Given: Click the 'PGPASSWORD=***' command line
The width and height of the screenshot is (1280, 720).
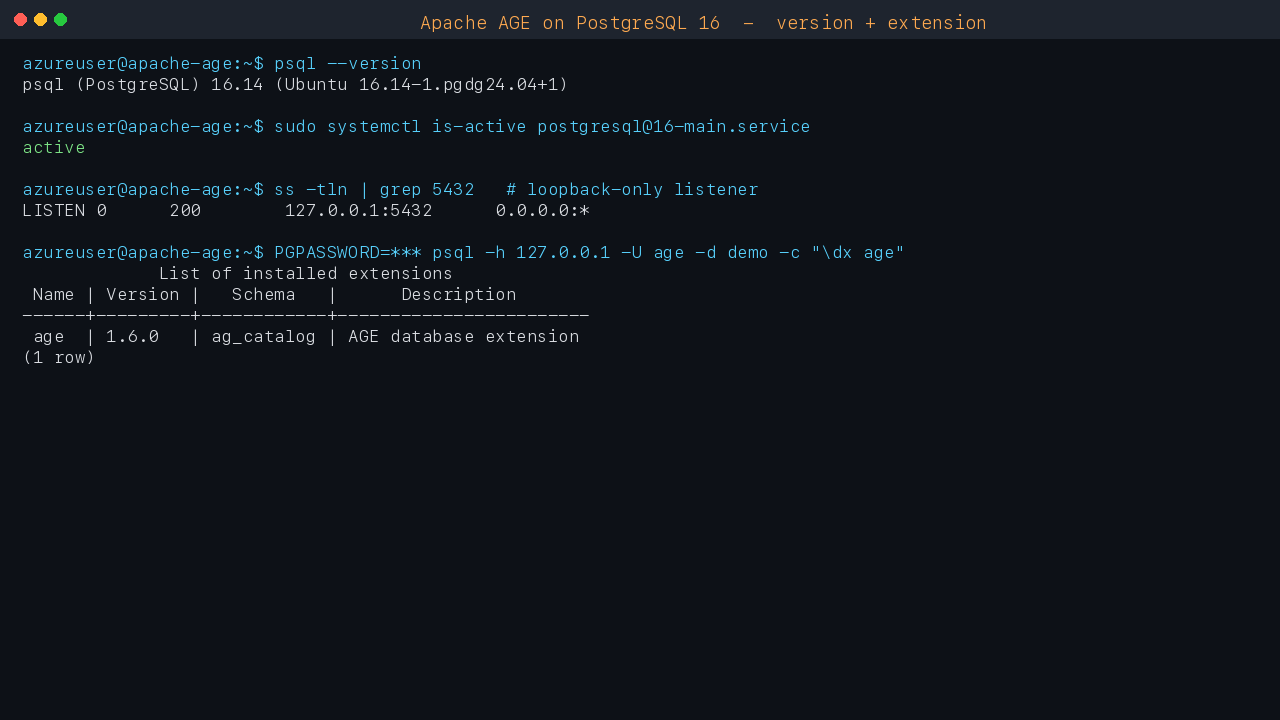Looking at the screenshot, I should [x=463, y=253].
